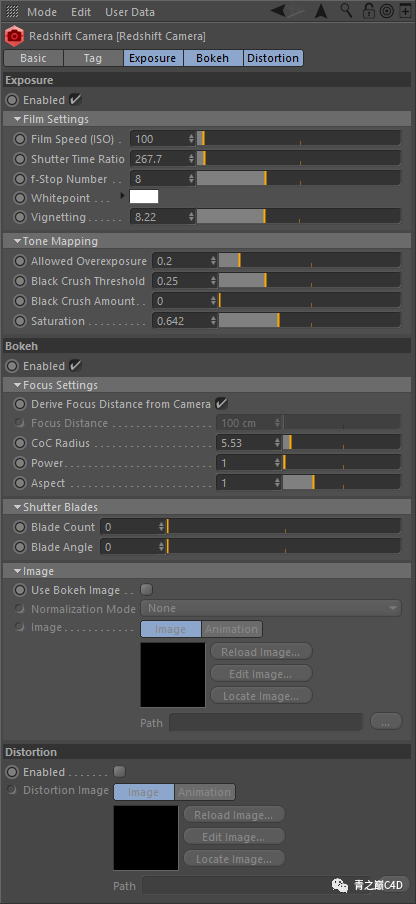Open the Mode menu
The height and width of the screenshot is (904, 416).
coord(41,12)
